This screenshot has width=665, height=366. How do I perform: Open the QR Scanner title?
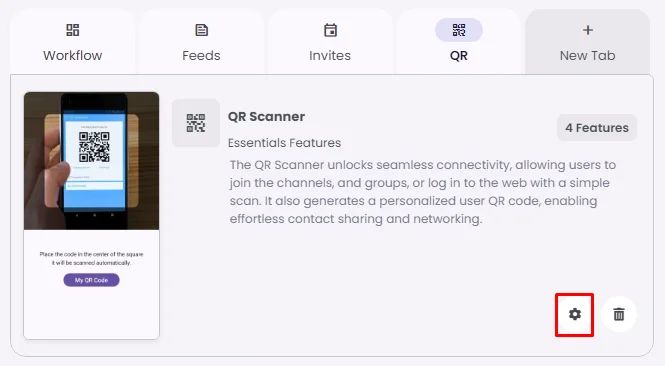pyautogui.click(x=266, y=117)
